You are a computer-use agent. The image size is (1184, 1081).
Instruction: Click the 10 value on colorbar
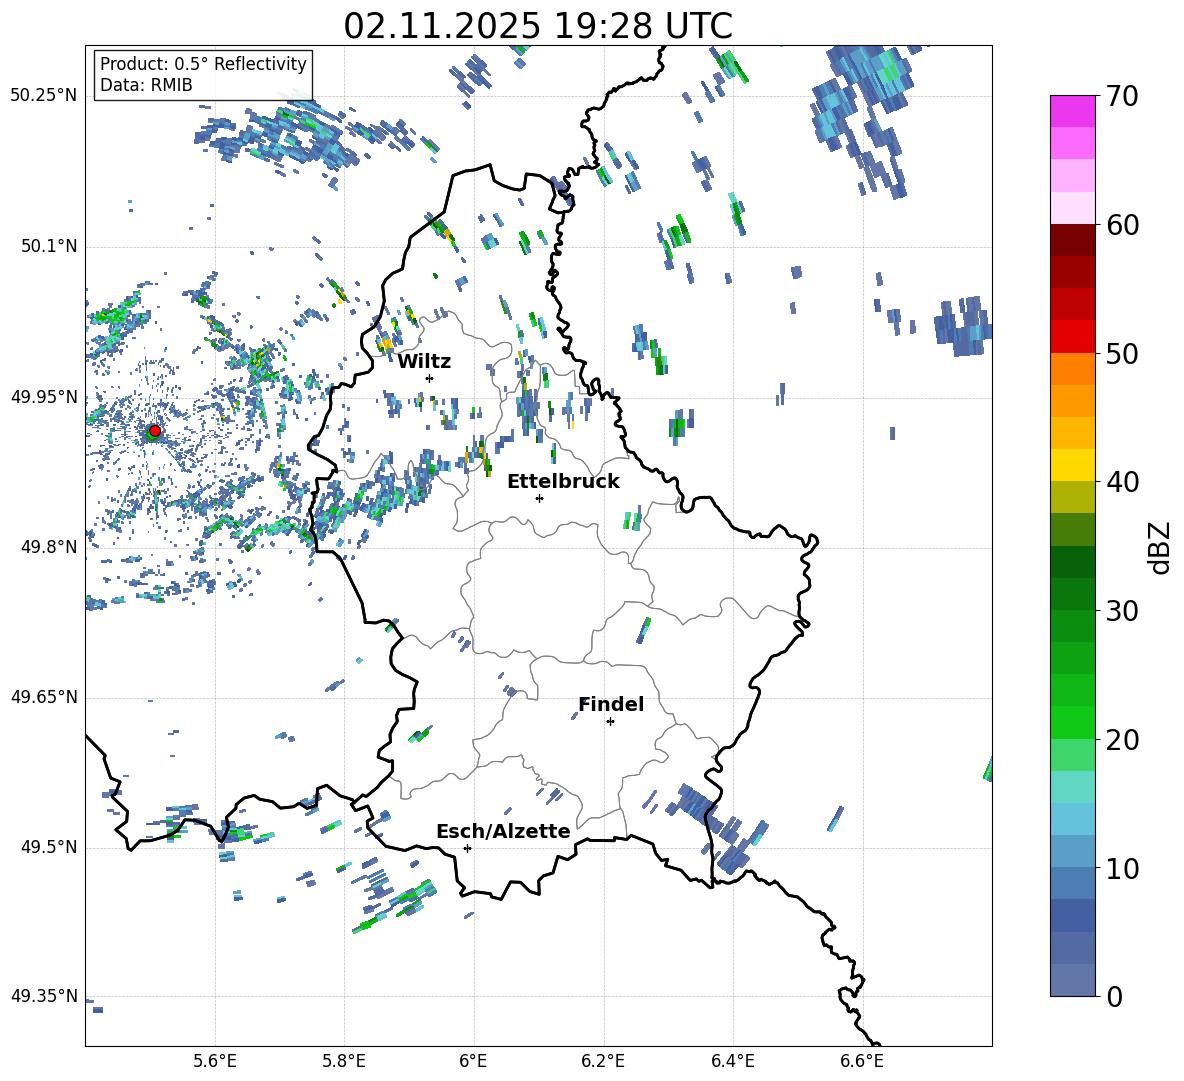(x=1122, y=868)
